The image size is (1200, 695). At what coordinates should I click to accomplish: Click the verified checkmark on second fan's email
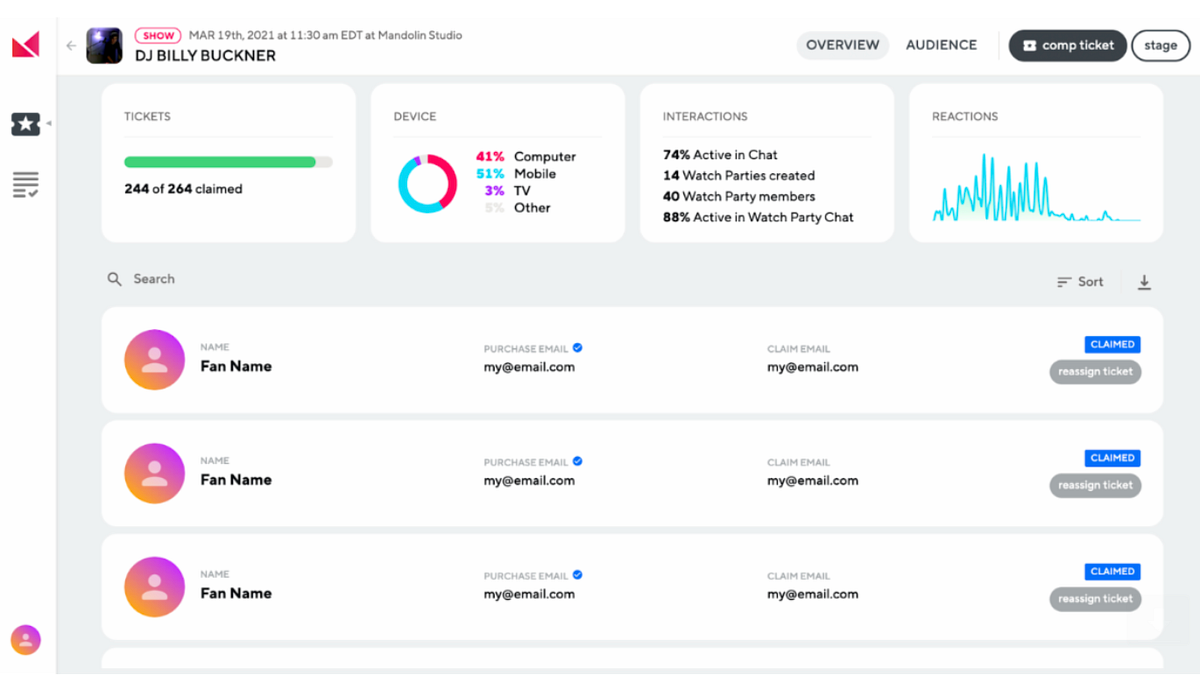click(577, 461)
